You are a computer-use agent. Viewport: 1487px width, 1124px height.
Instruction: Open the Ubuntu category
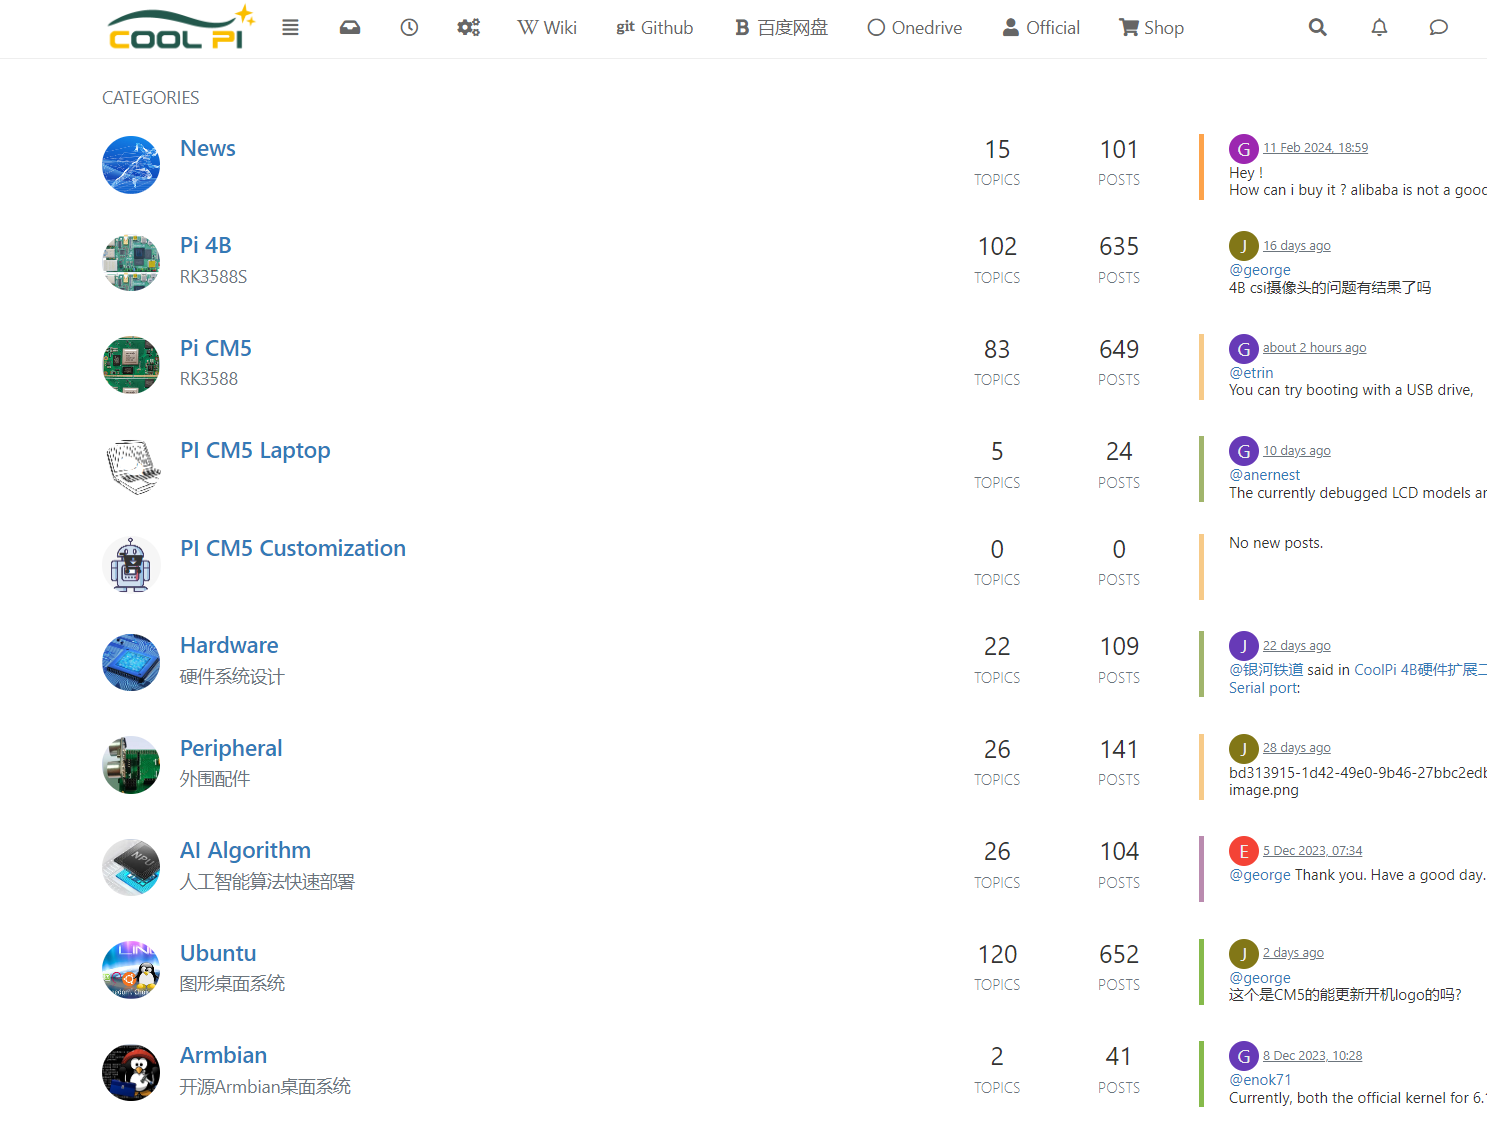(218, 953)
